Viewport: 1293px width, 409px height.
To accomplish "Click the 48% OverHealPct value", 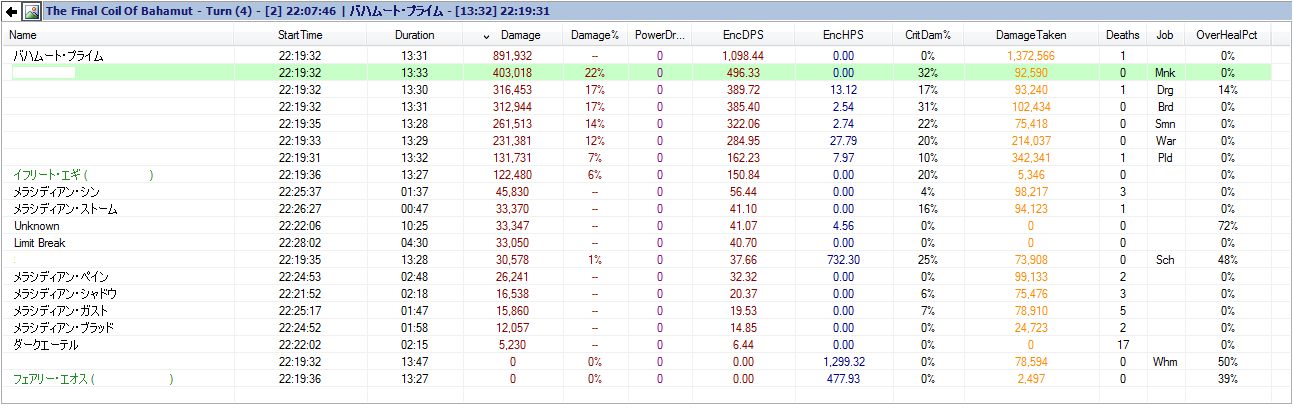I will (x=1228, y=260).
